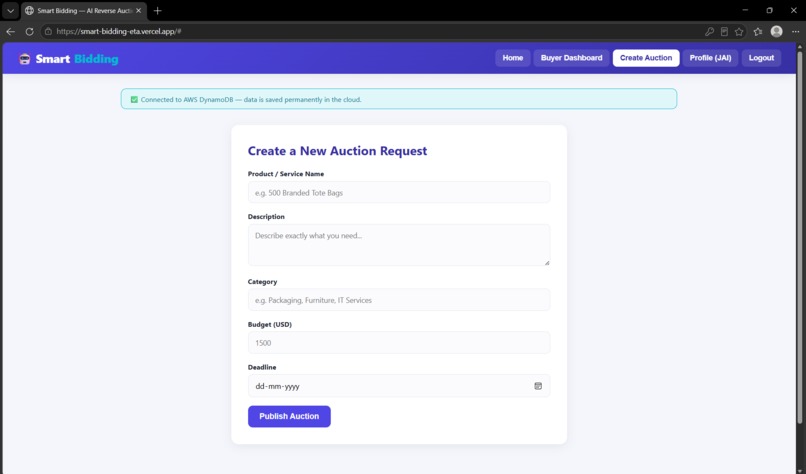Open the calendar picker in Deadline field
The width and height of the screenshot is (806, 474).
538,386
